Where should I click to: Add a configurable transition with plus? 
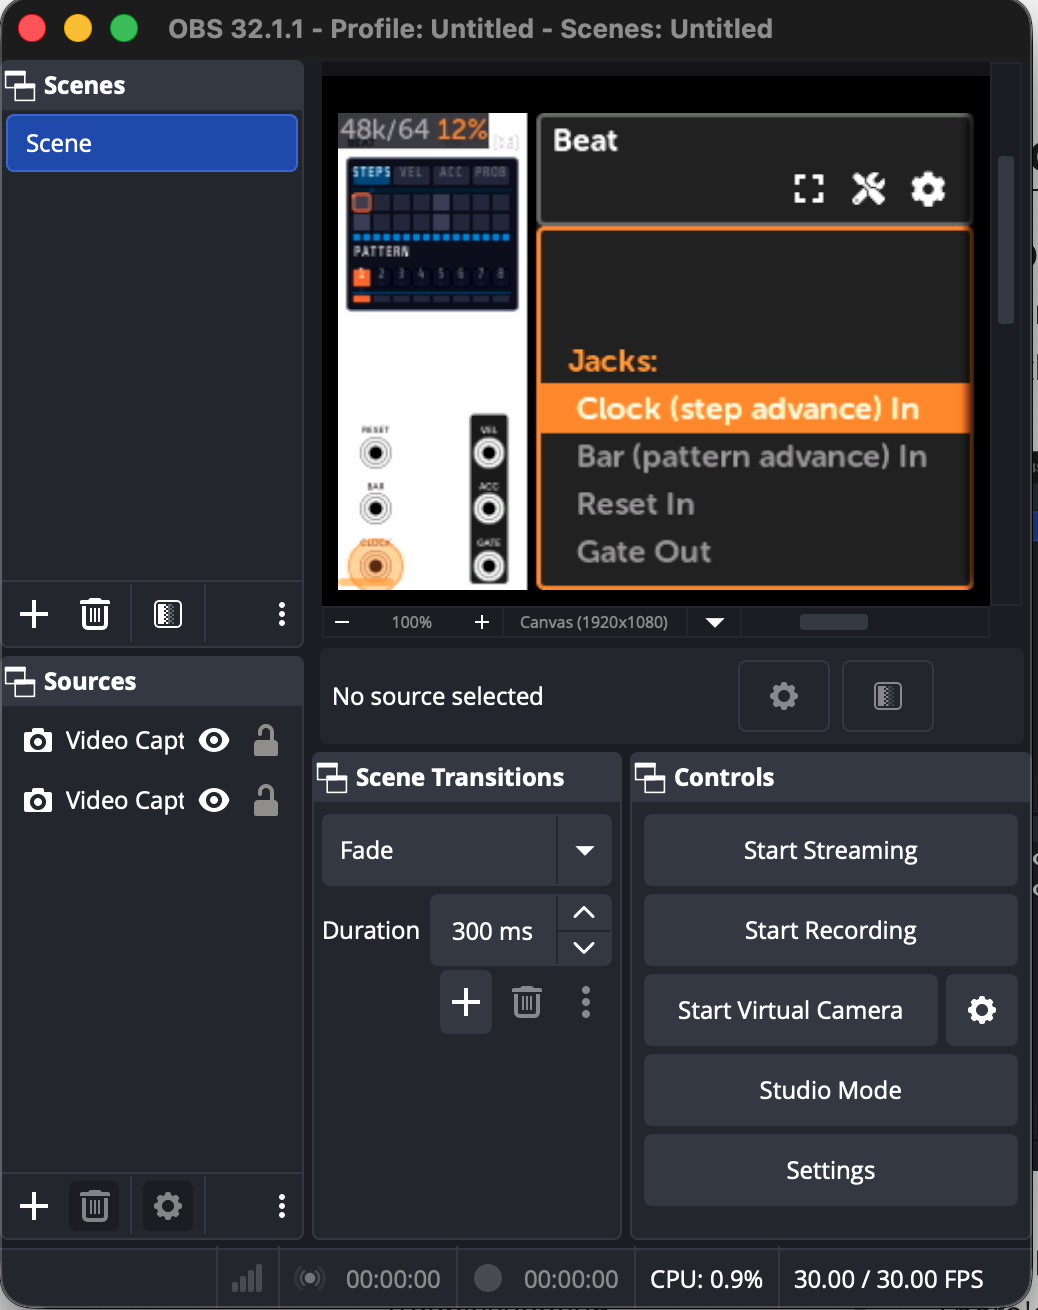coord(466,1002)
